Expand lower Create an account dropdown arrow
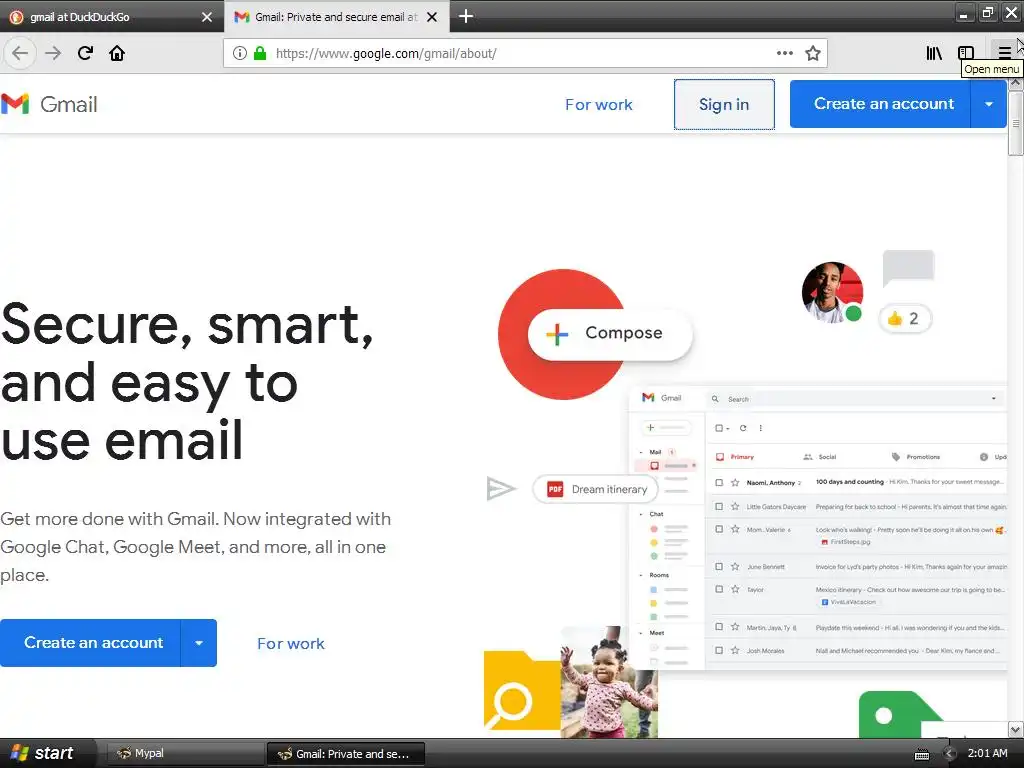This screenshot has height=768, width=1024. pyautogui.click(x=199, y=643)
